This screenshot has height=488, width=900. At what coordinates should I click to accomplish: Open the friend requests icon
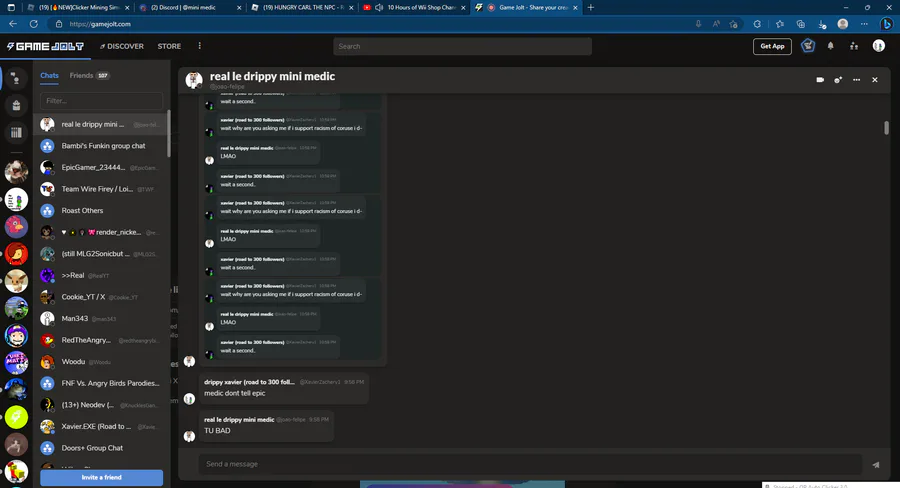pos(854,46)
